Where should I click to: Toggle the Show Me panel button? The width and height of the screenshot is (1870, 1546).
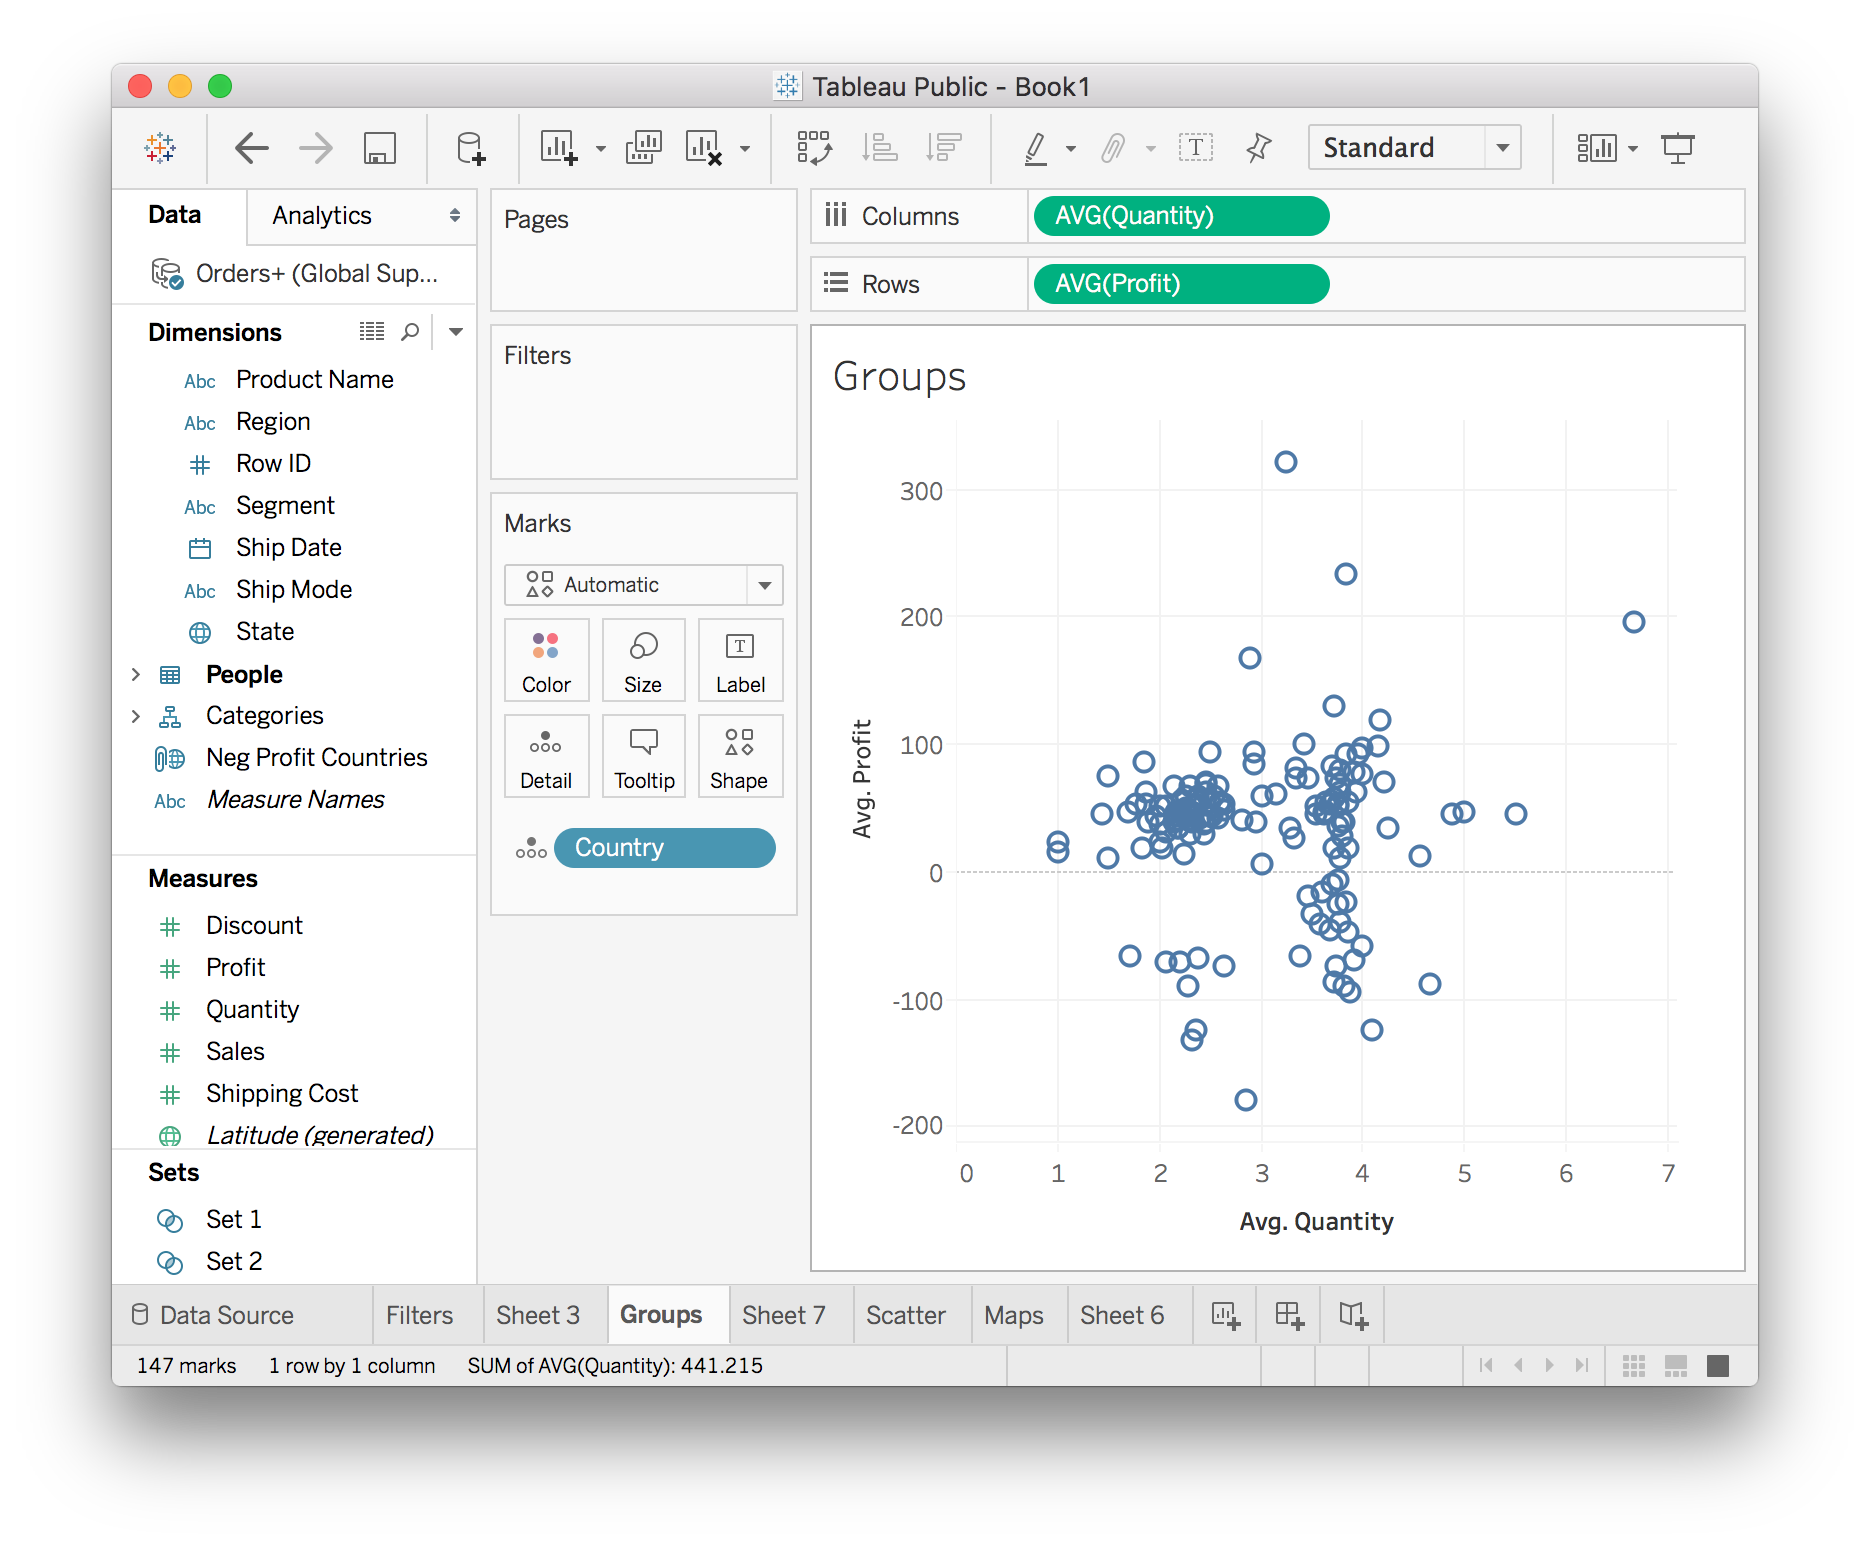1597,148
